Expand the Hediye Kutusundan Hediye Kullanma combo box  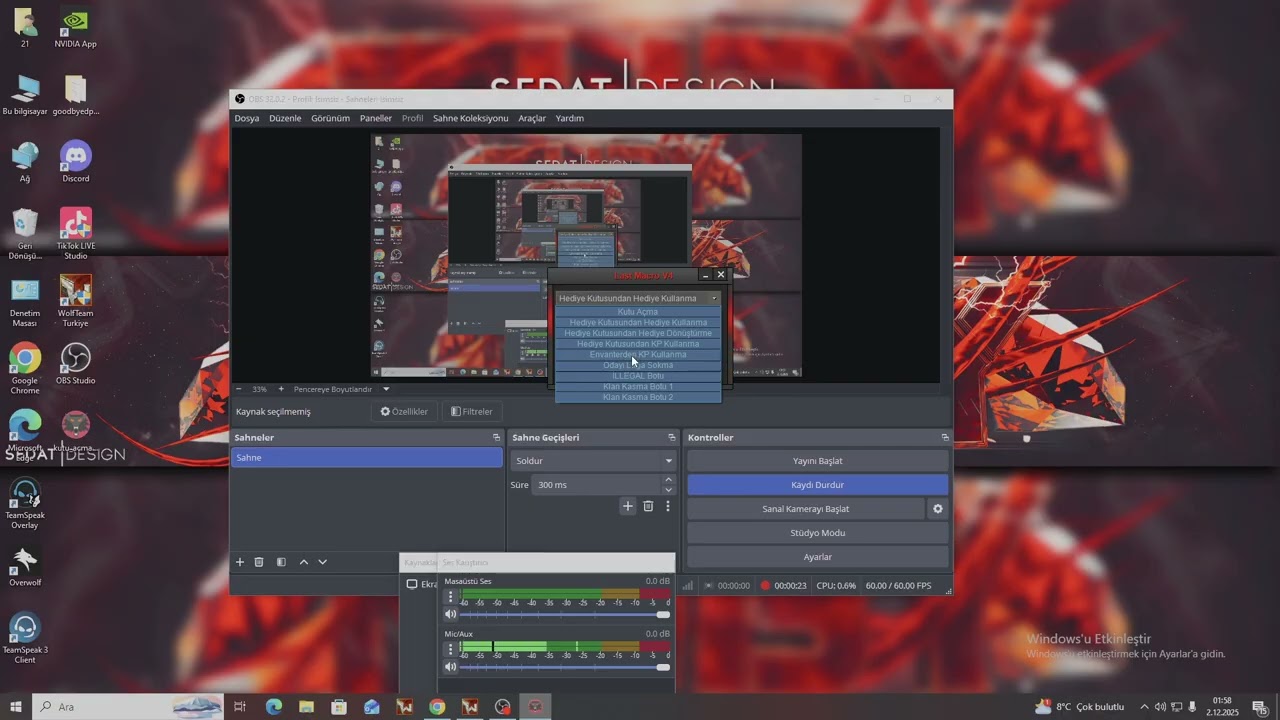tap(638, 298)
